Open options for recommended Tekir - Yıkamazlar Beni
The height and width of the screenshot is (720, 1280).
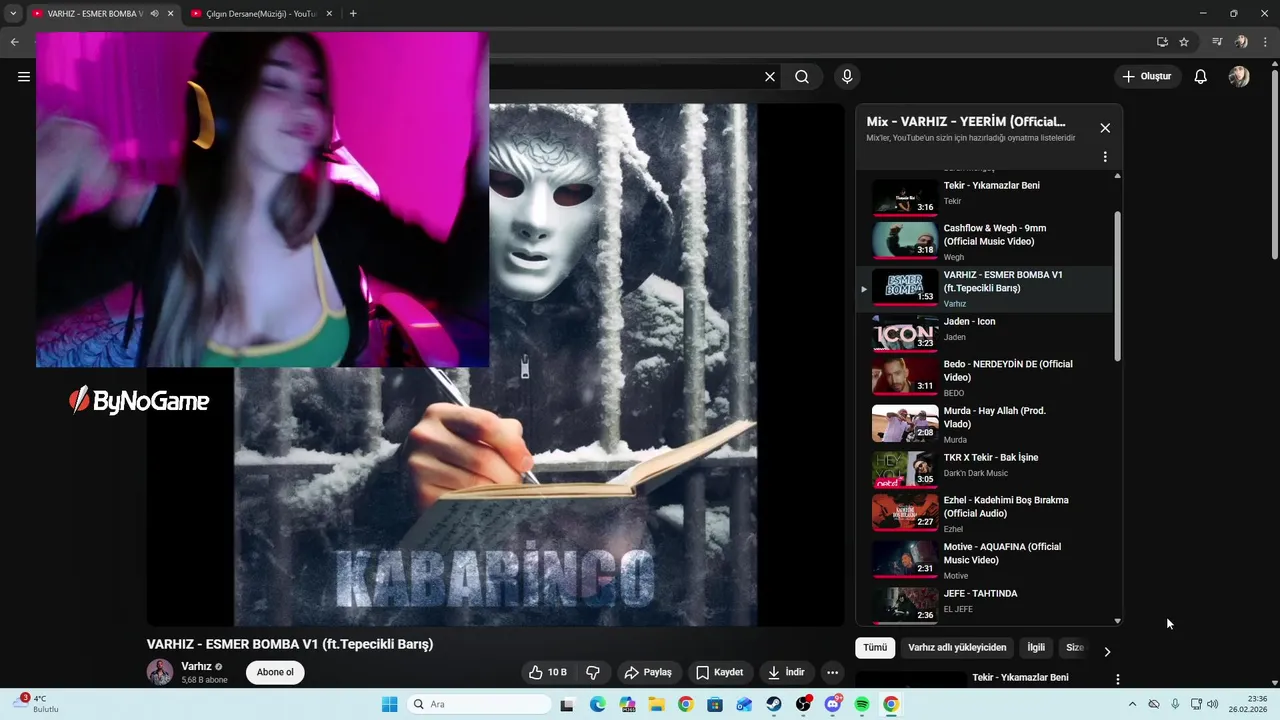point(1118,680)
